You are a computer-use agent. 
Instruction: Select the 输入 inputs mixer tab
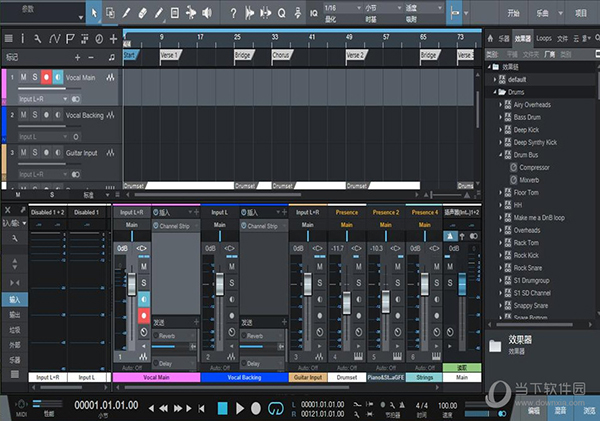[15, 299]
